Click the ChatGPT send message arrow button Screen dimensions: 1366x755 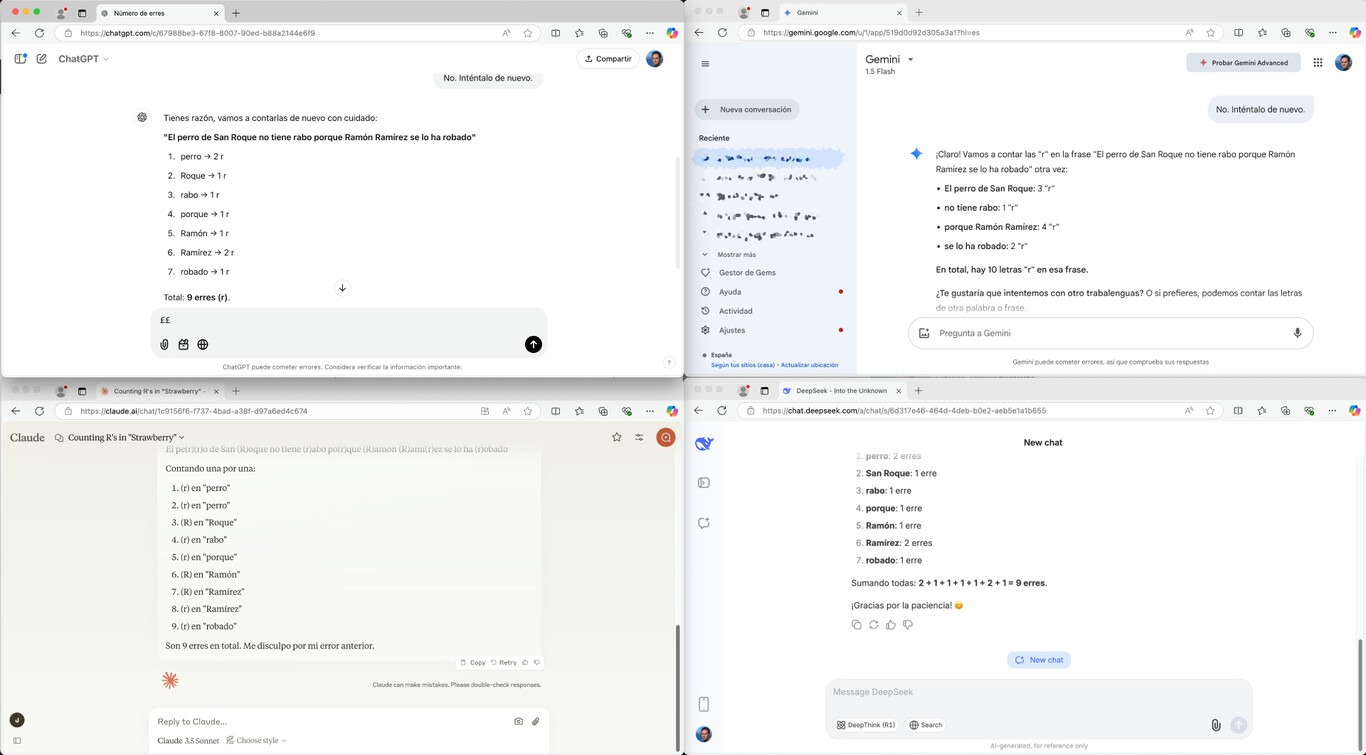[533, 344]
